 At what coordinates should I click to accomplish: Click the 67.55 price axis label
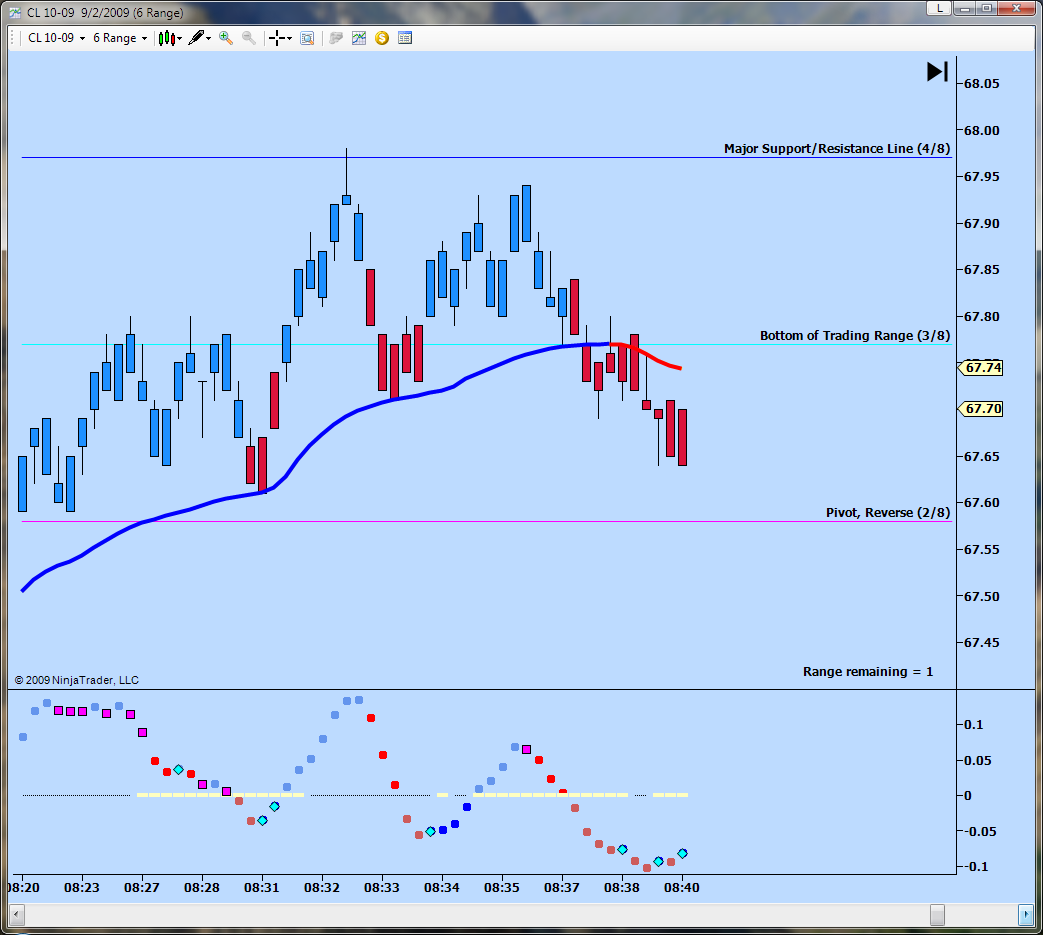(x=981, y=549)
